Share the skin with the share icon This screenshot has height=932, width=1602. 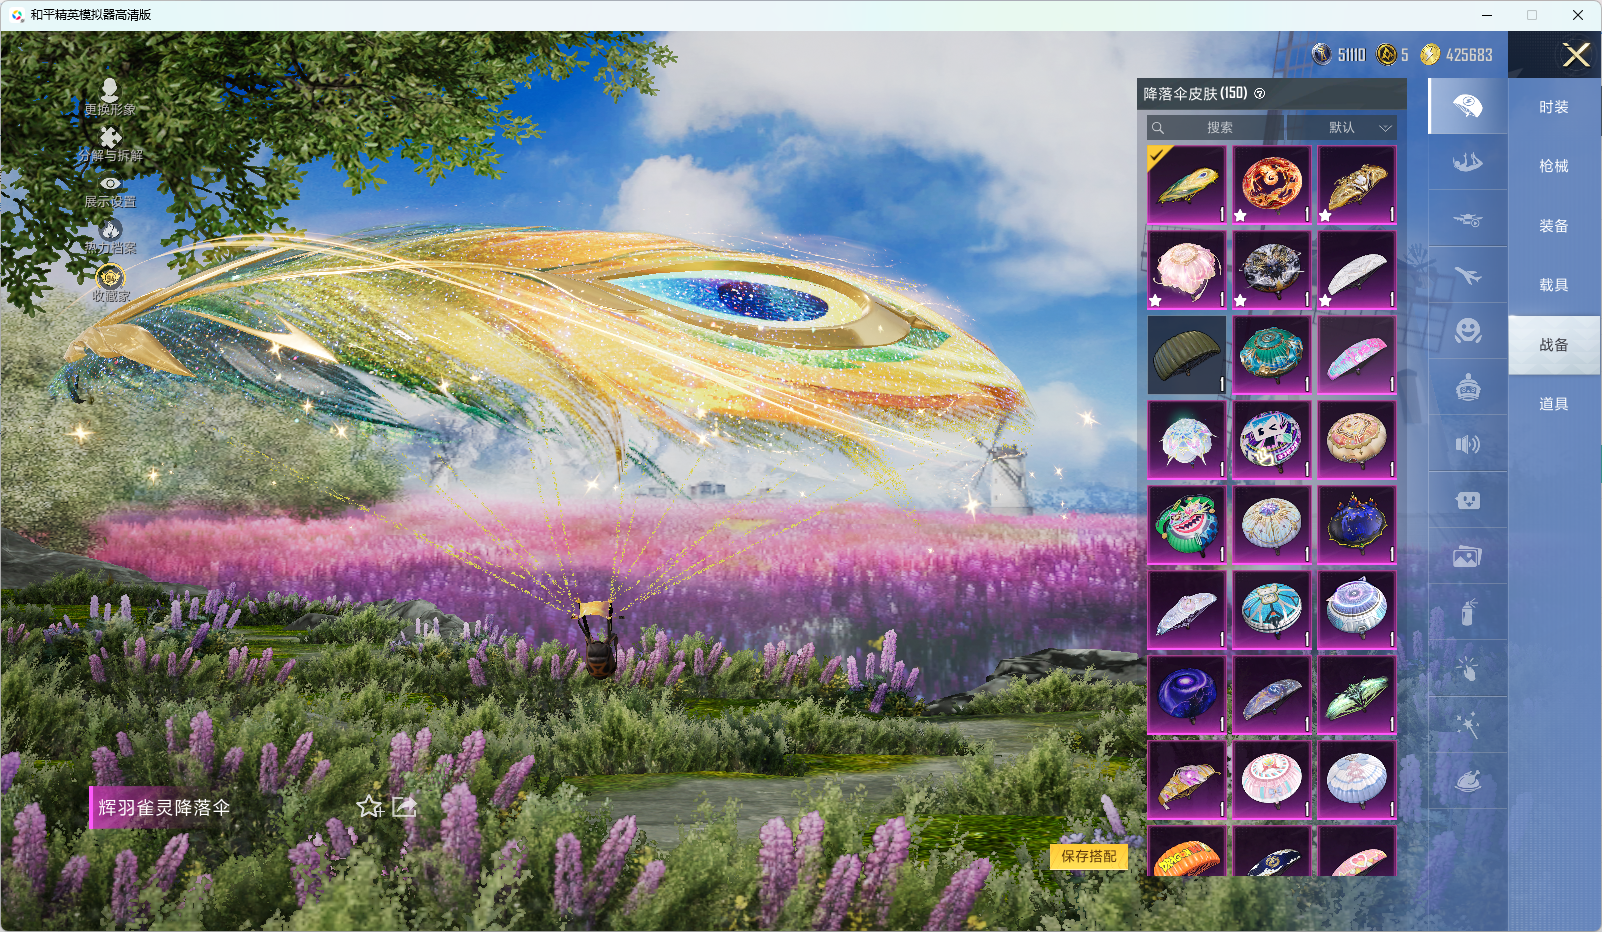(x=404, y=806)
